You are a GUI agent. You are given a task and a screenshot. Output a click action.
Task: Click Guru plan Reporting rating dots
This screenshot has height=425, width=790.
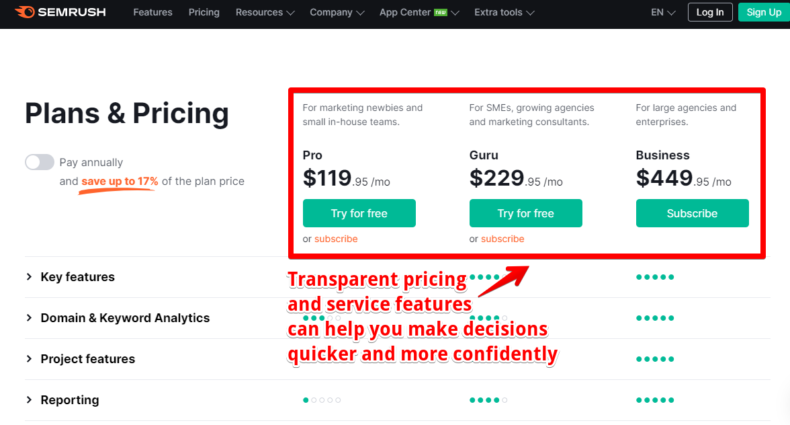pyautogui.click(x=488, y=400)
